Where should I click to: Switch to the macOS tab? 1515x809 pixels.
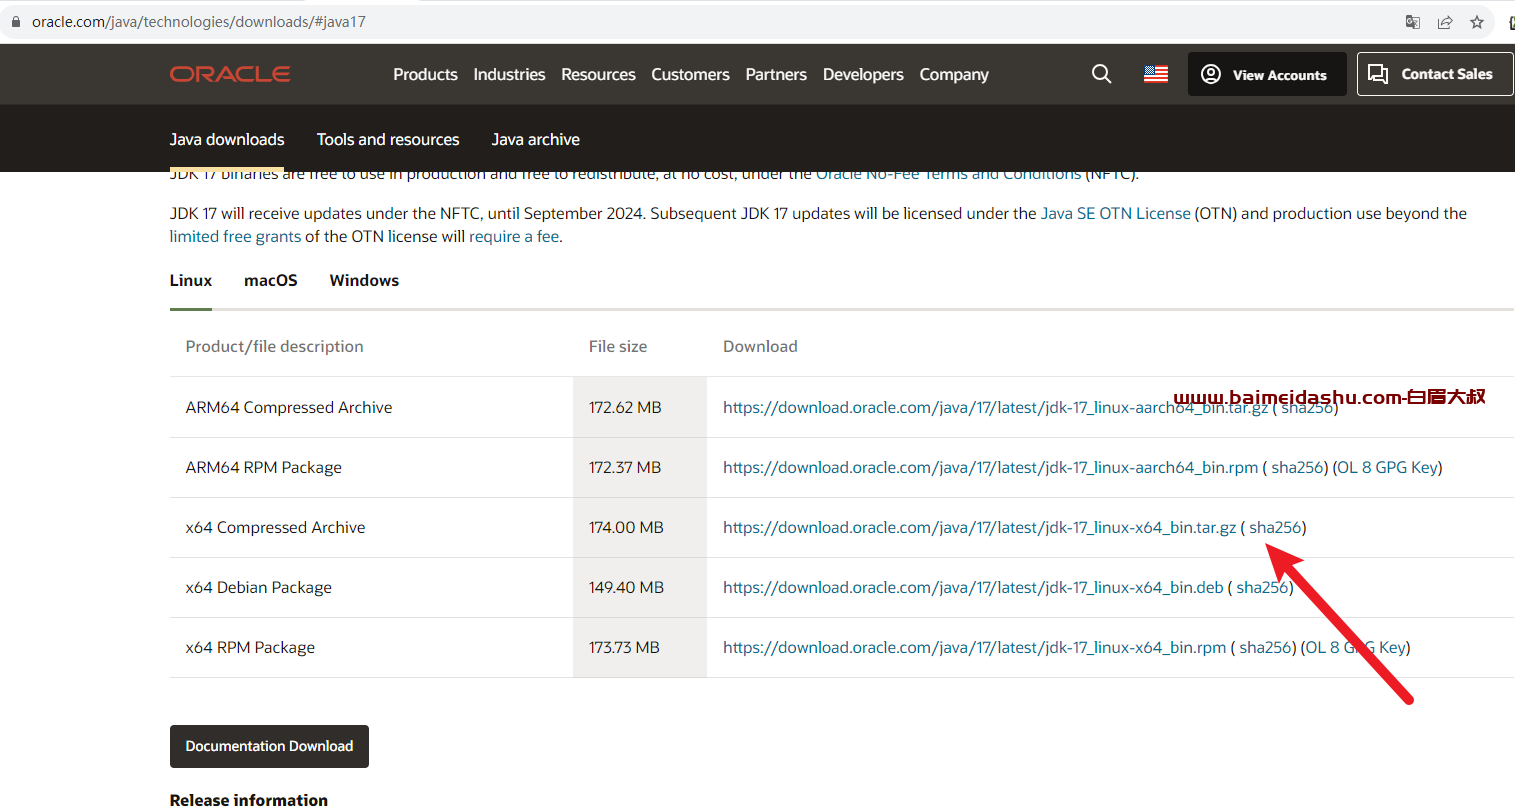[x=271, y=280]
